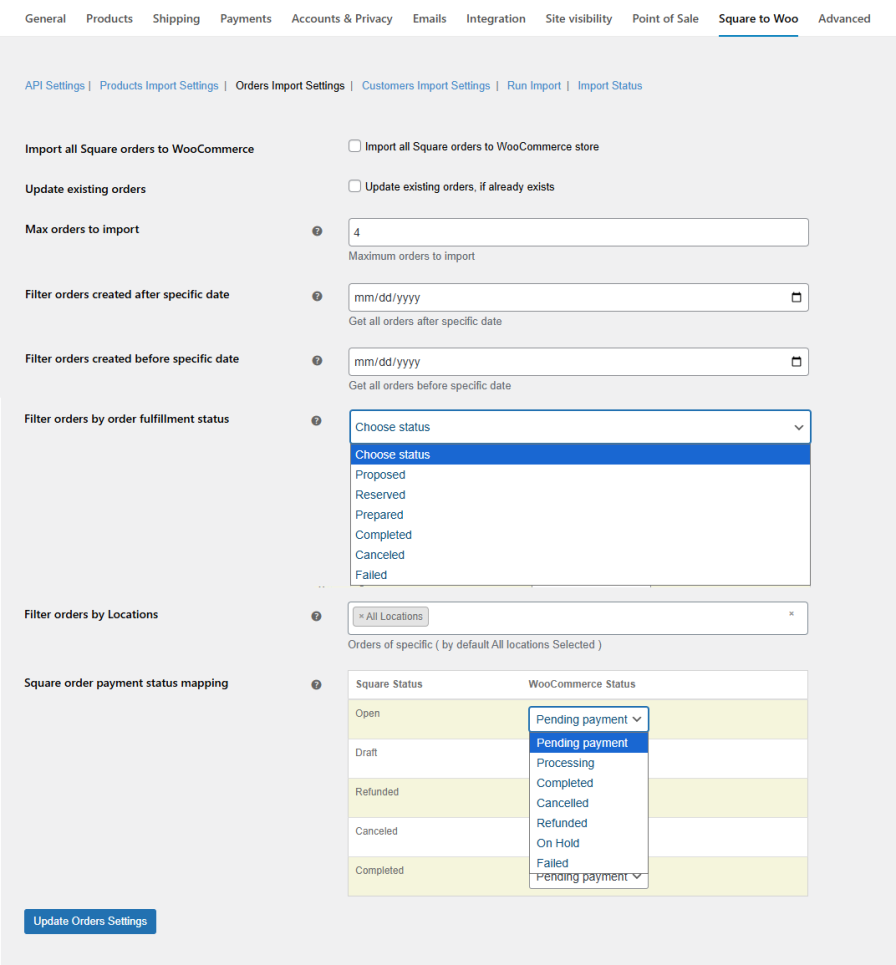Check Update existing orders, if already exists
The width and height of the screenshot is (896, 965).
354,186
